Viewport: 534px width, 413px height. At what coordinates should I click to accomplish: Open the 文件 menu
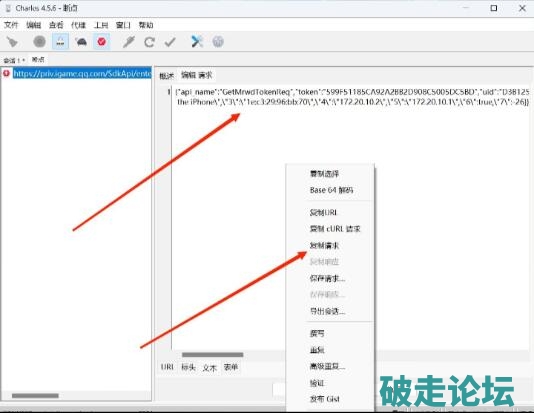pos(11,25)
